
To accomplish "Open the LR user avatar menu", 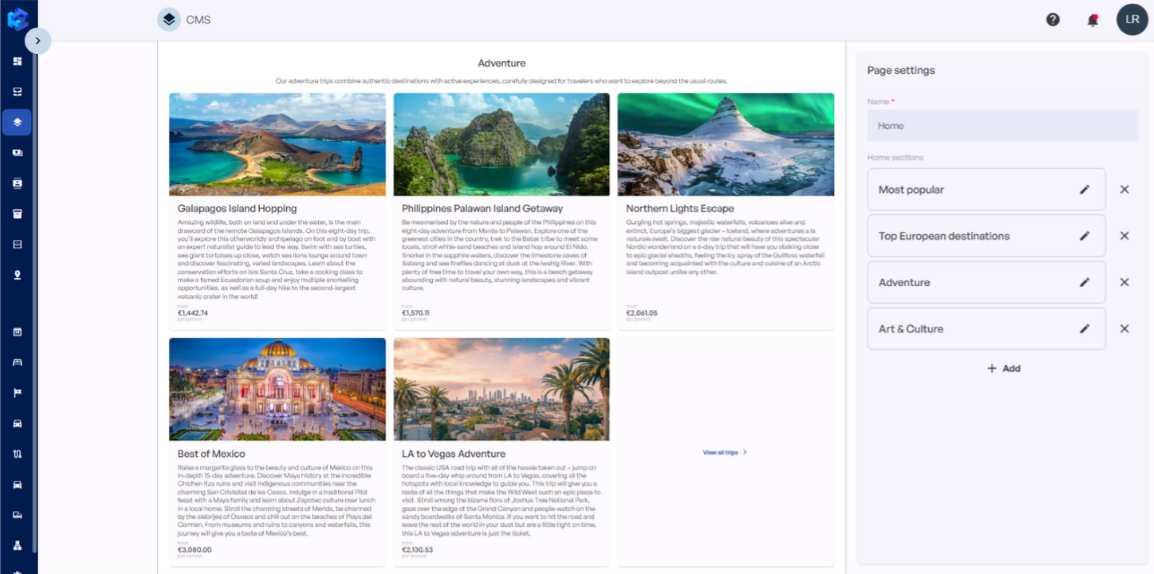I will pos(1132,19).
